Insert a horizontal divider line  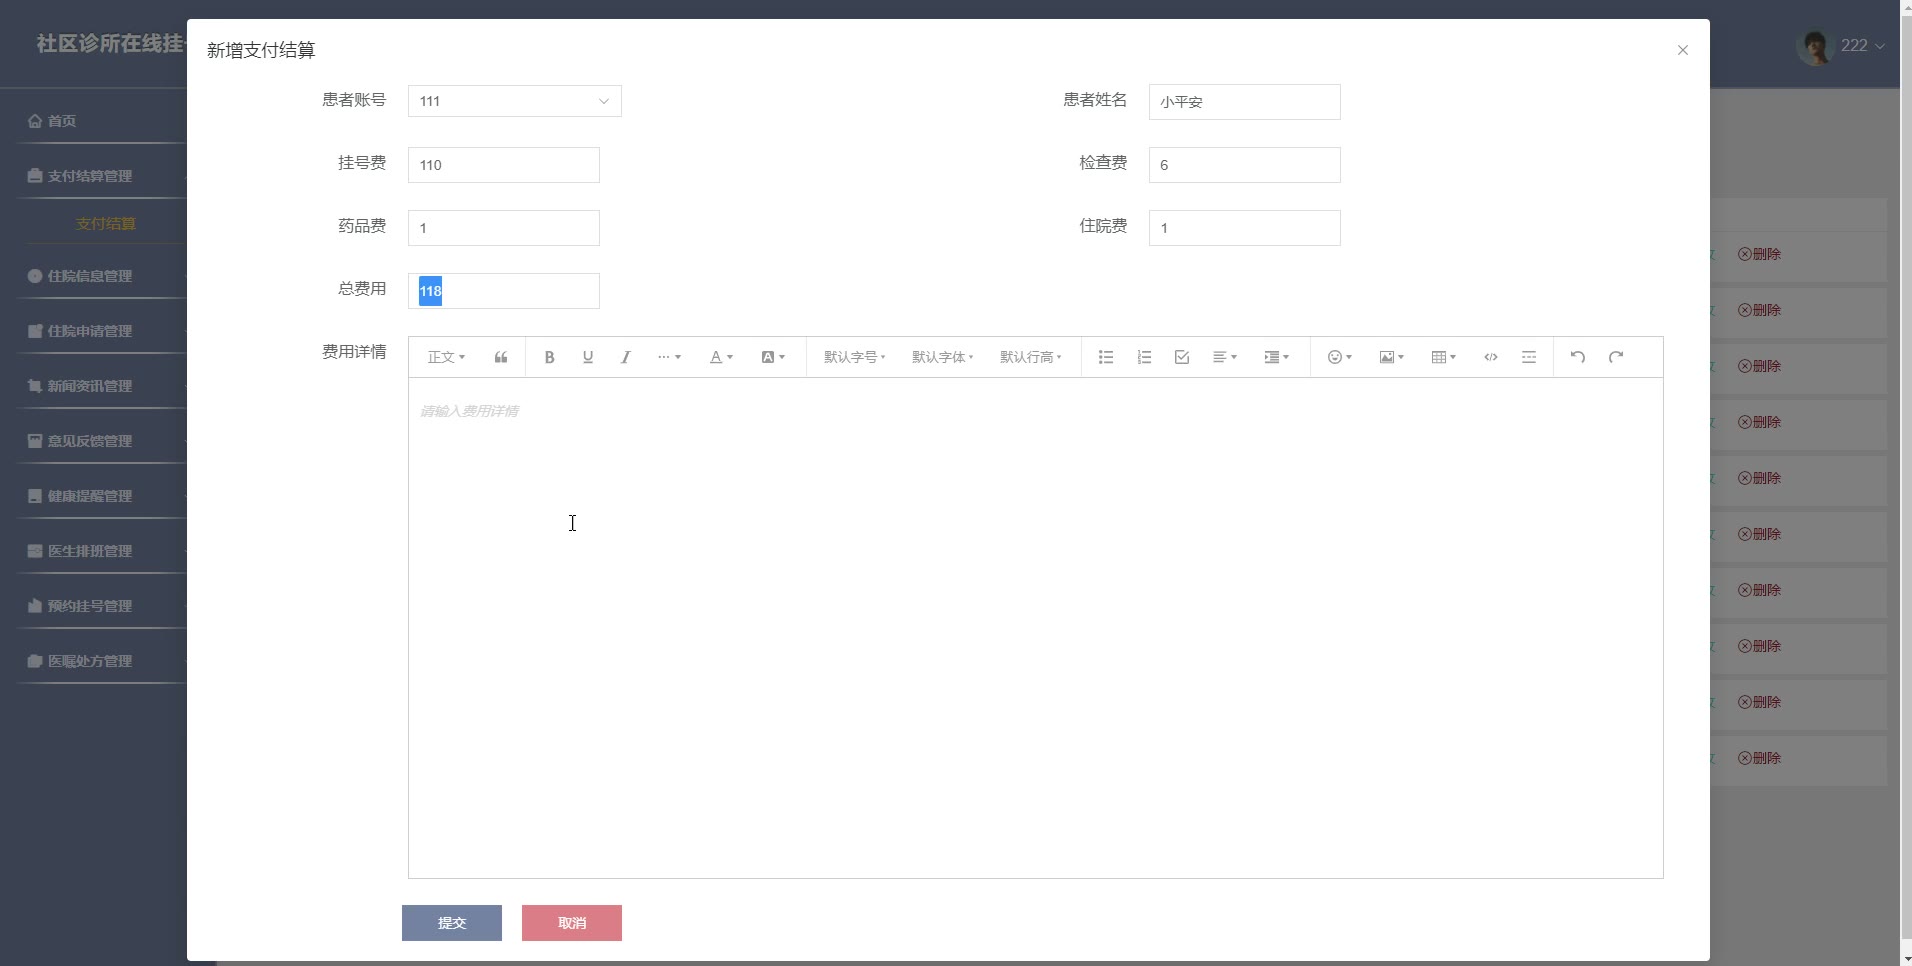point(1529,357)
